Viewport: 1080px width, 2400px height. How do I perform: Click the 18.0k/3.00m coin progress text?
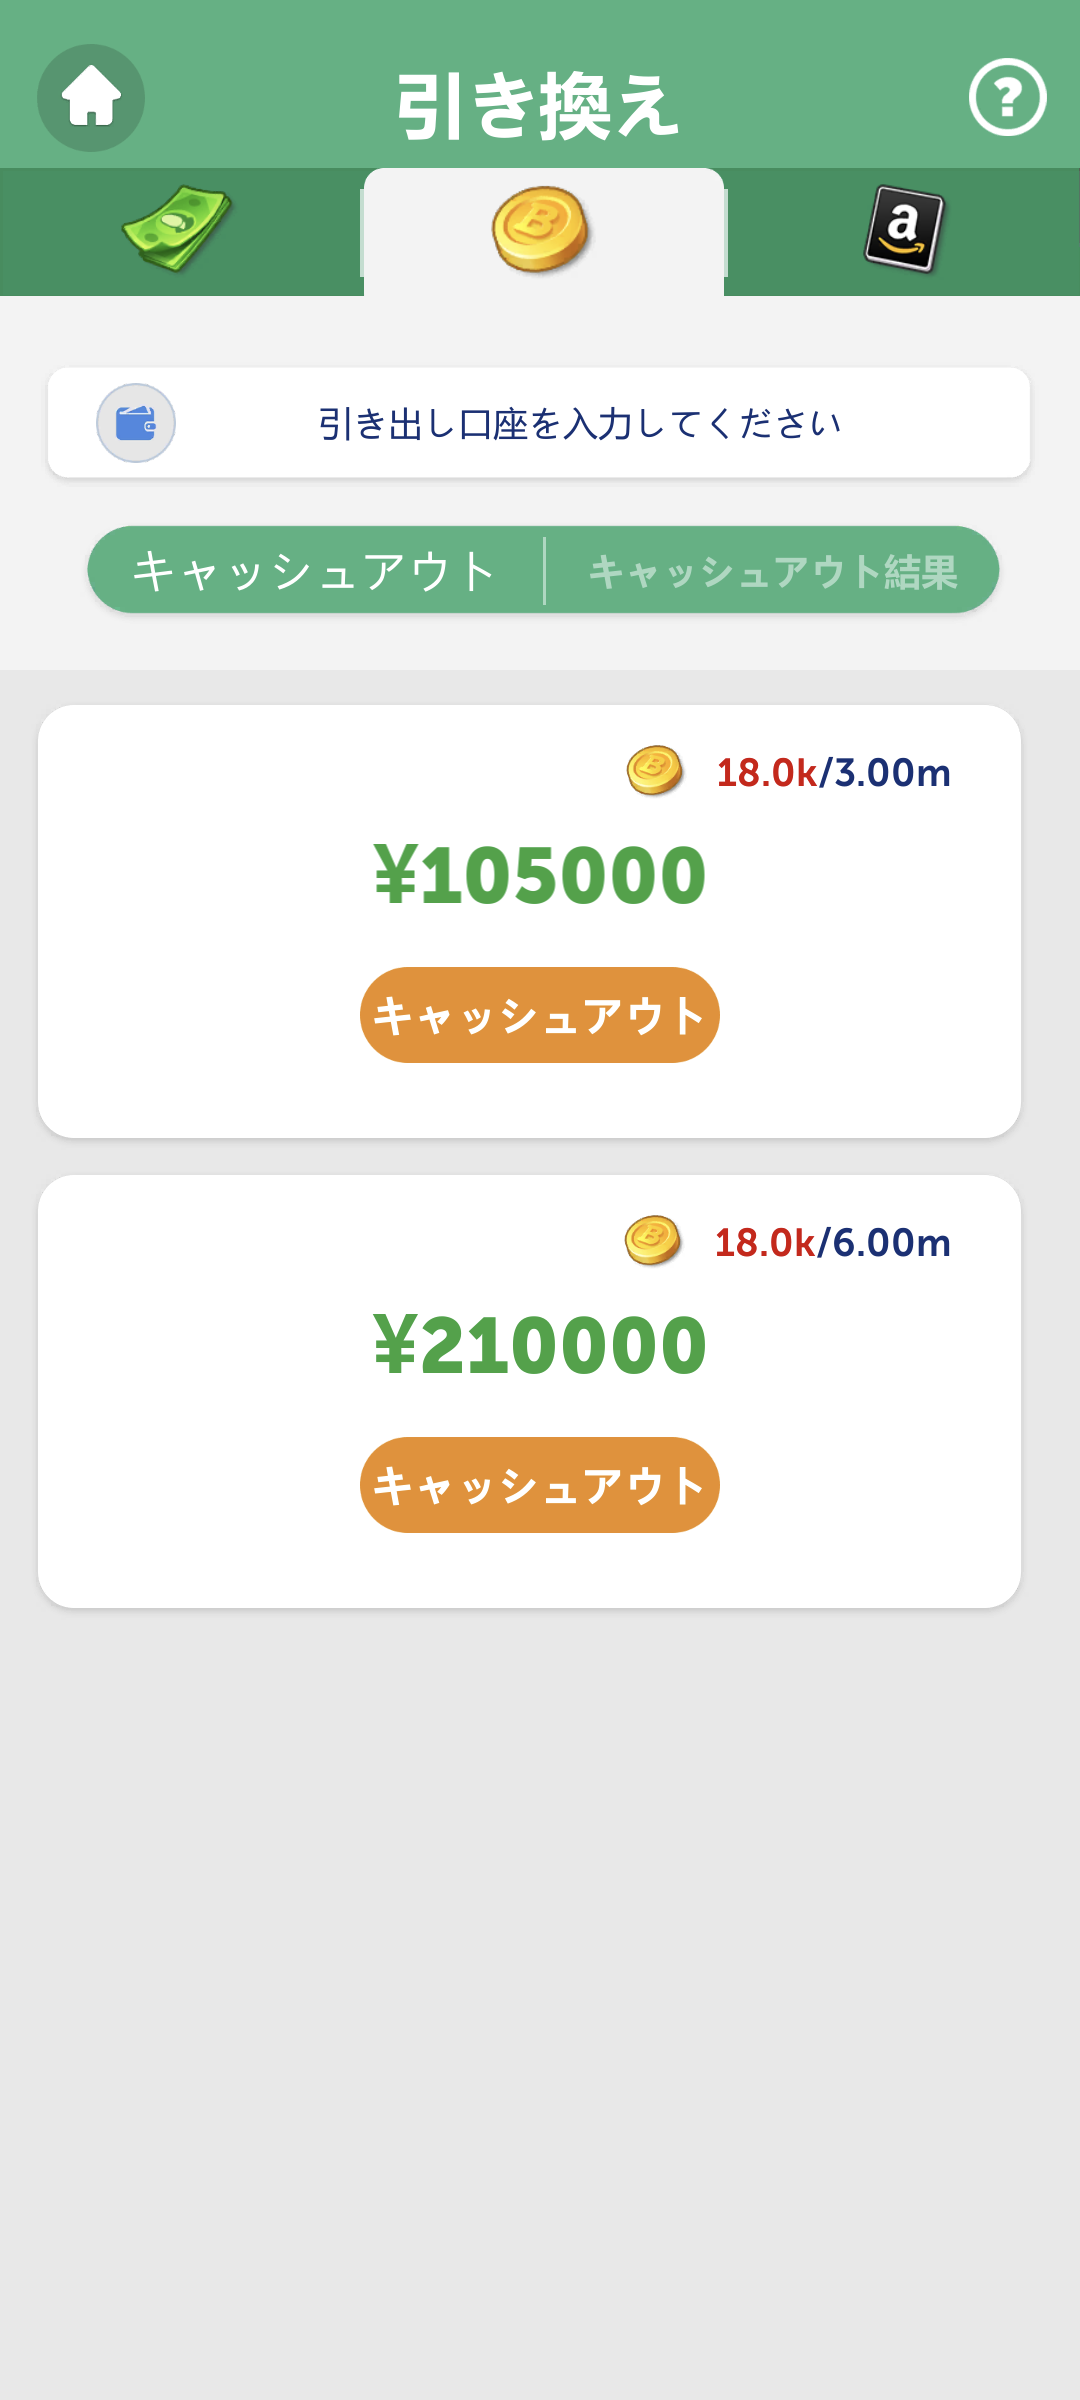(x=834, y=773)
